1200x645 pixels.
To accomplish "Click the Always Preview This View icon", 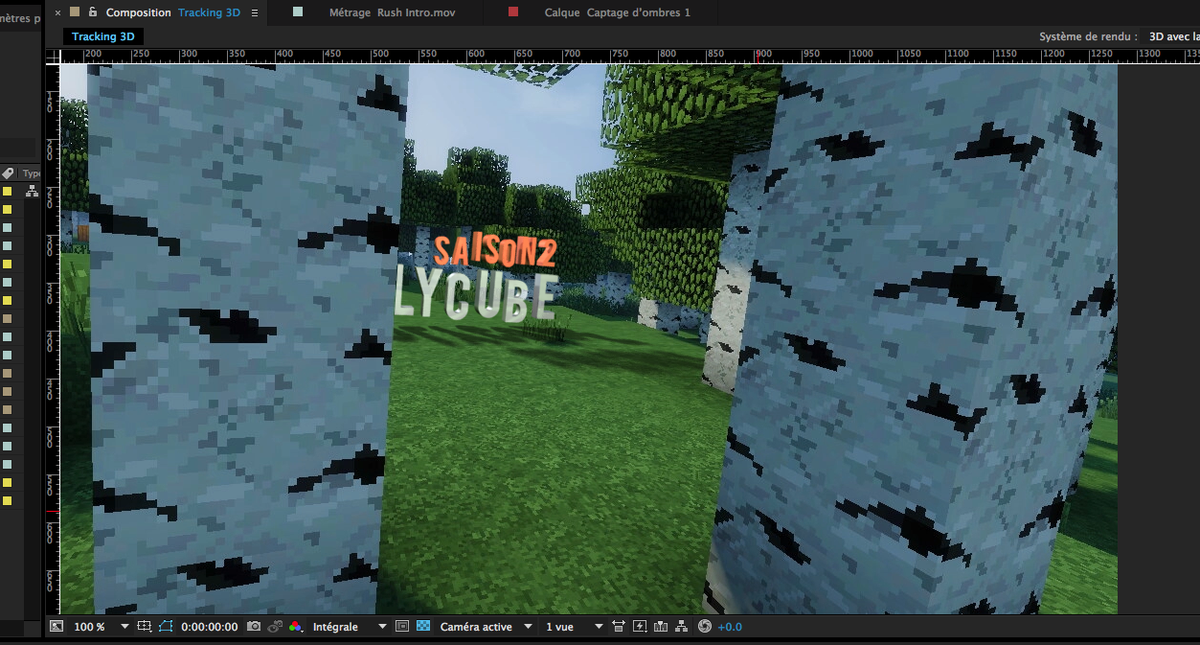I will click(57, 626).
